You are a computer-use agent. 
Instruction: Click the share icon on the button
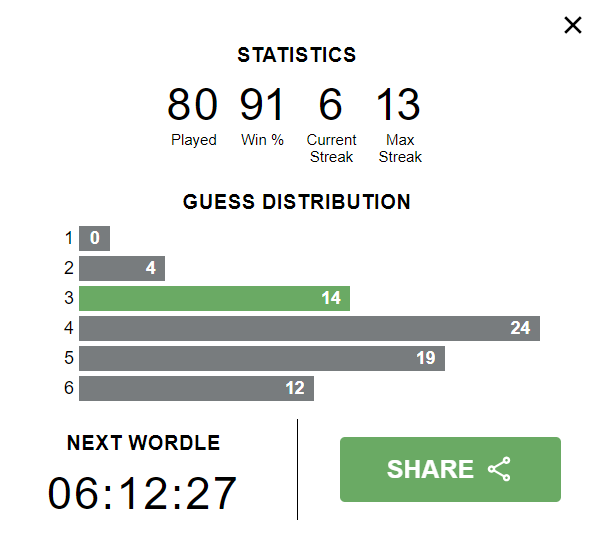pyautogui.click(x=499, y=469)
